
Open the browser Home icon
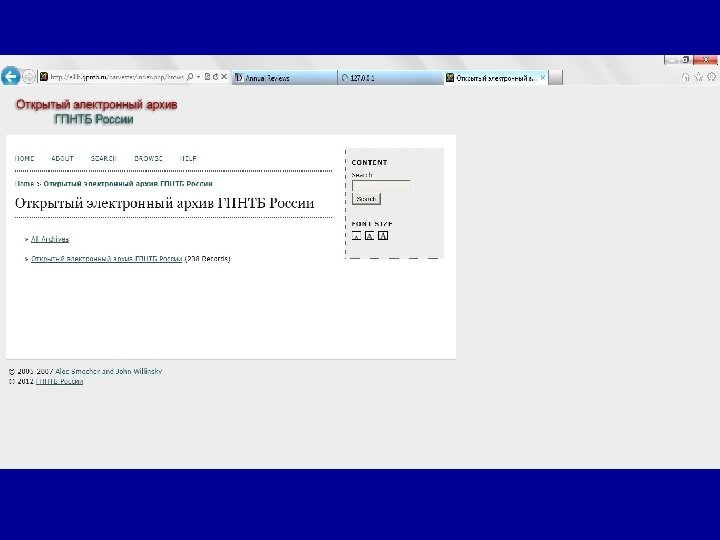pyautogui.click(x=686, y=77)
